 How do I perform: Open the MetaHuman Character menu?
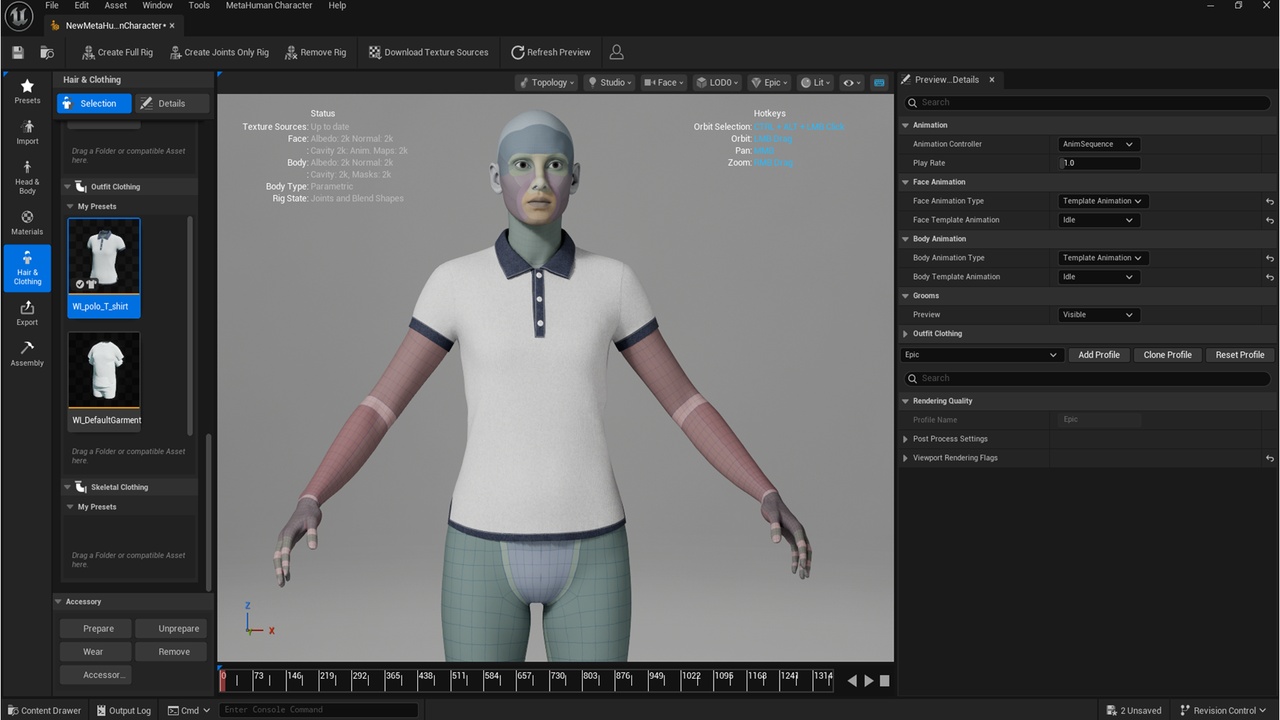tap(269, 6)
